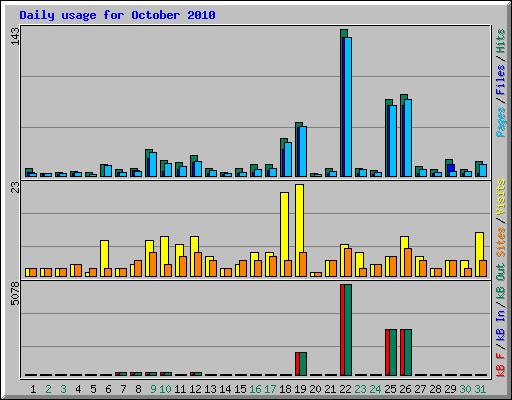The width and height of the screenshot is (512, 400).
Task: Click day 28 on the x-axis
Action: [435, 389]
